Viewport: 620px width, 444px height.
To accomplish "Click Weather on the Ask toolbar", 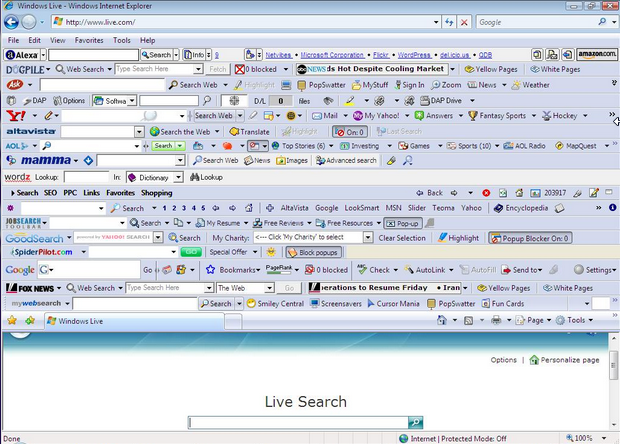I will pos(531,85).
